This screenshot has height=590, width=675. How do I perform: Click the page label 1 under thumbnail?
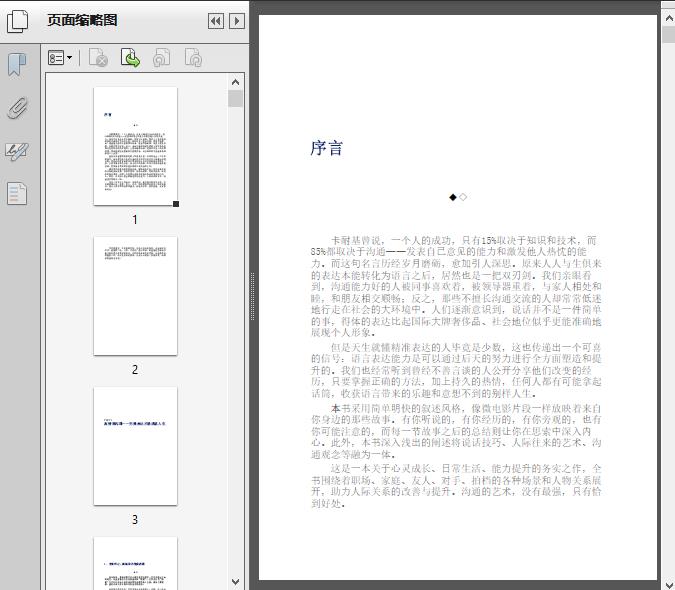click(135, 219)
